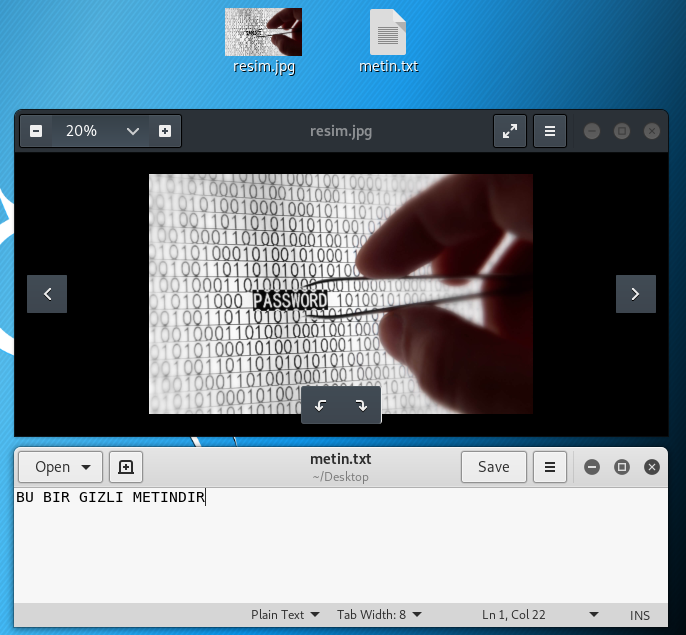Open image viewer hamburger menu
686x635 pixels.
point(550,131)
